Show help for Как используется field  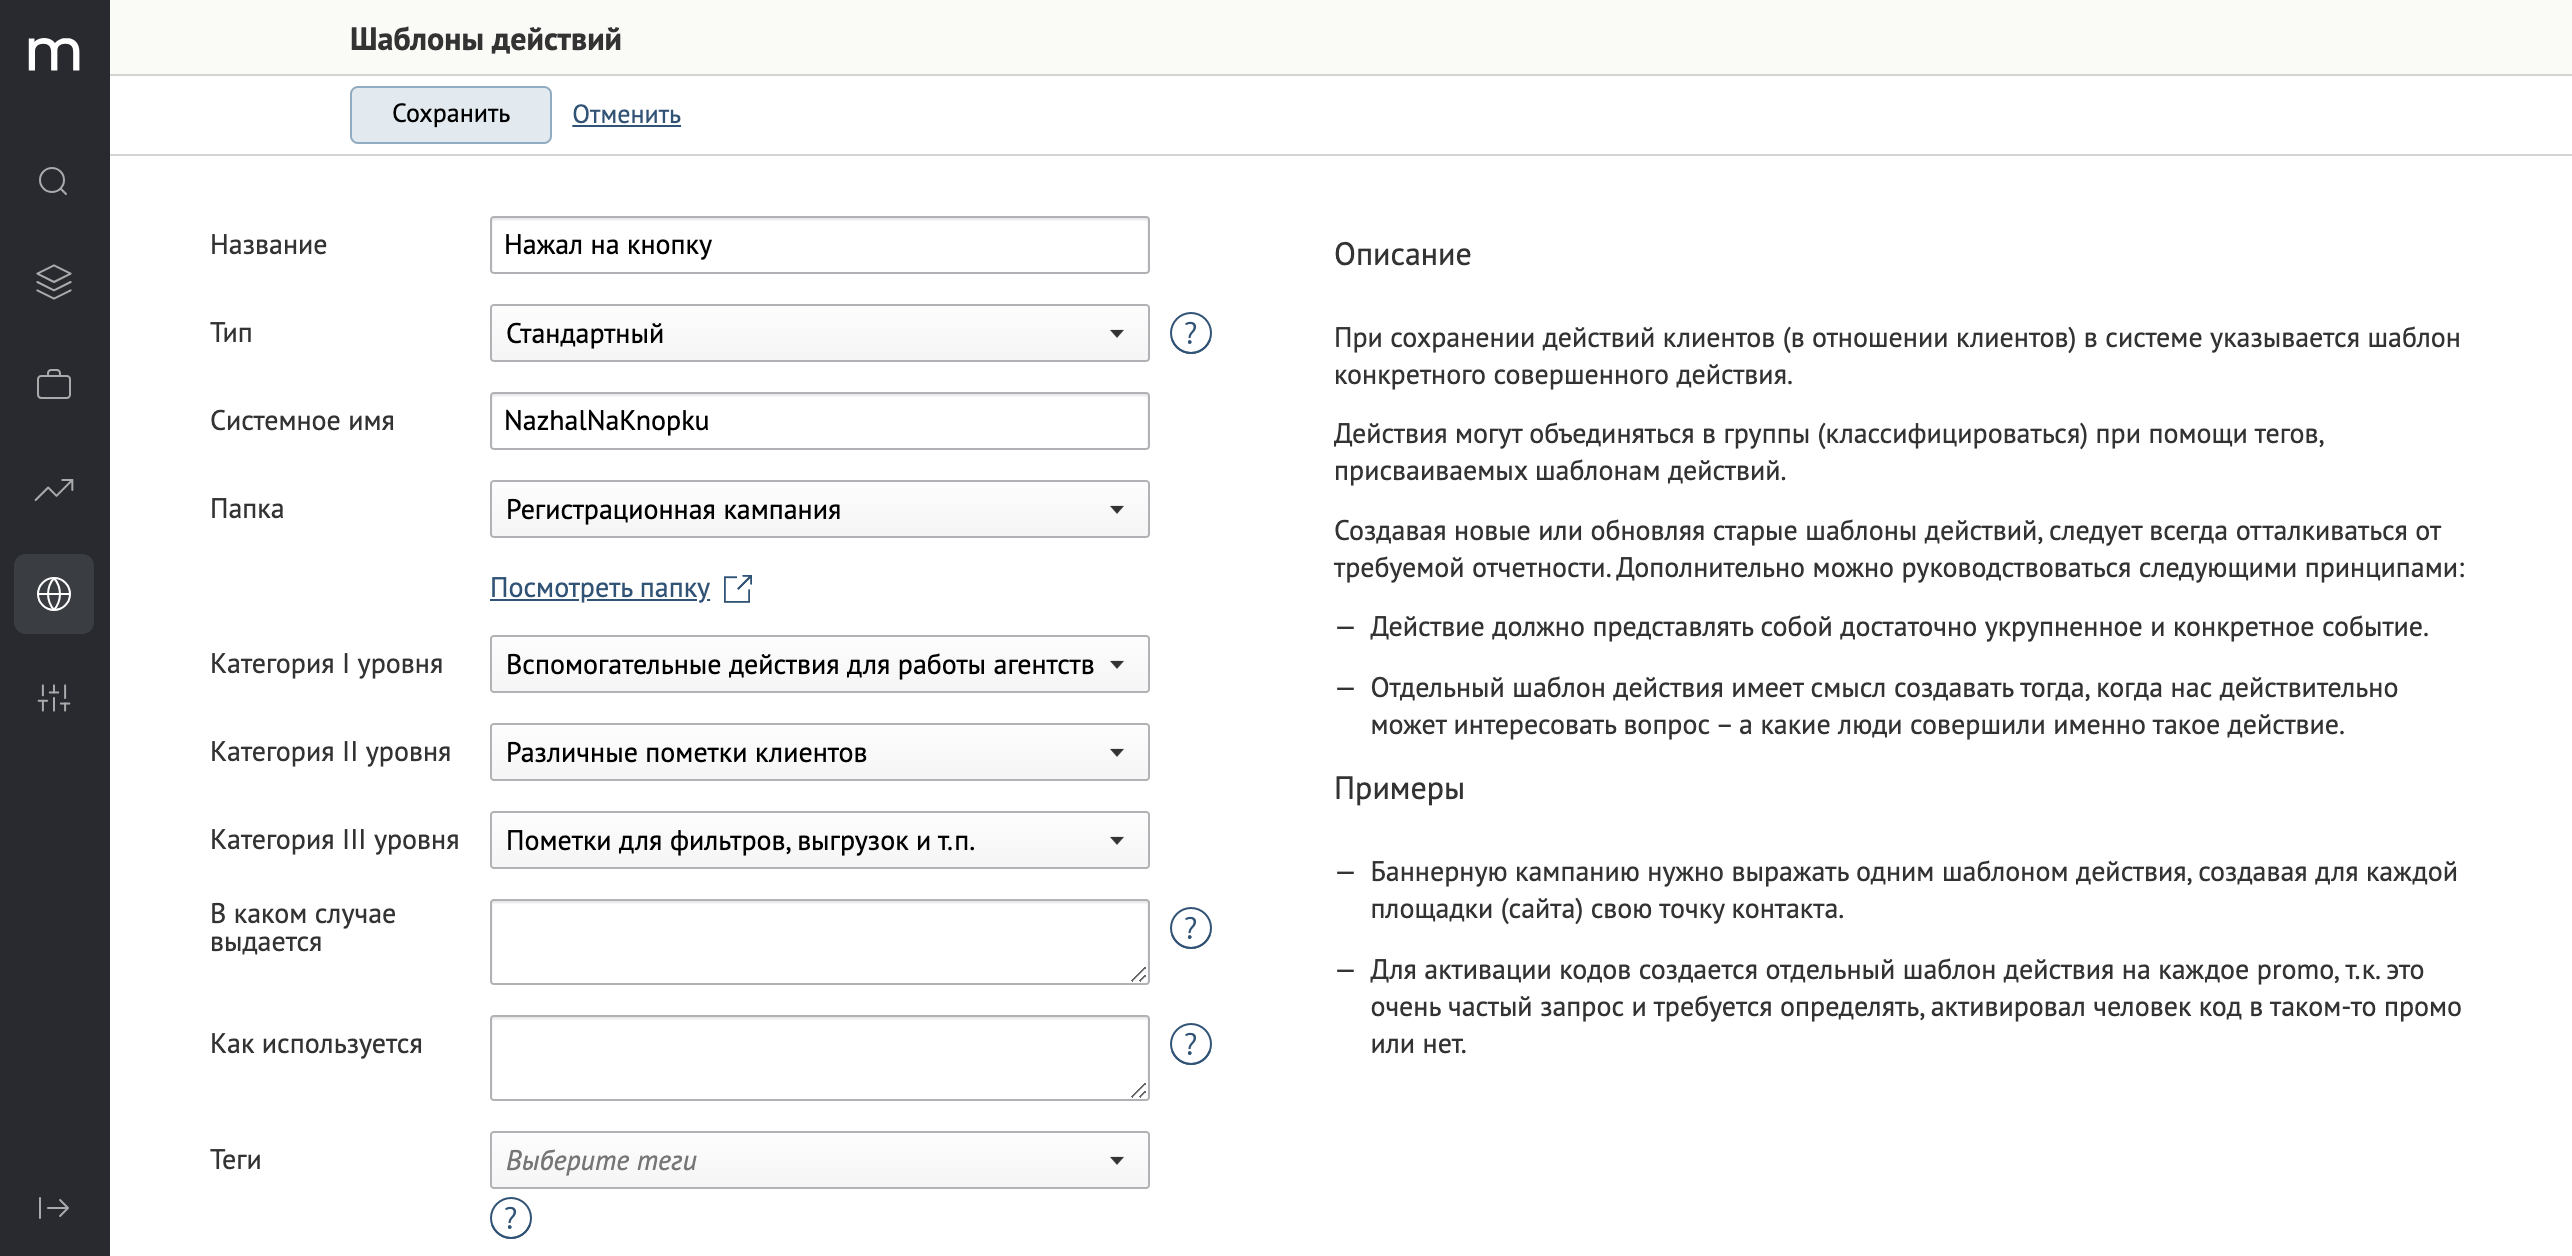click(1191, 1044)
